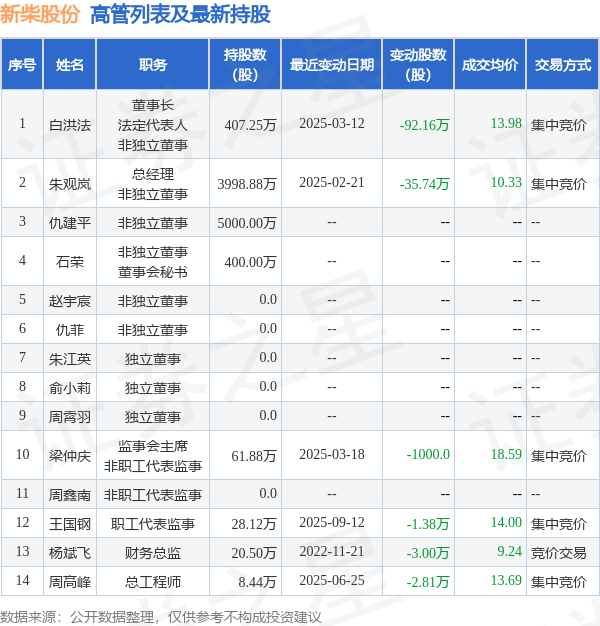Click the 交易方式 column header
The height and width of the screenshot is (626, 600).
point(563,64)
